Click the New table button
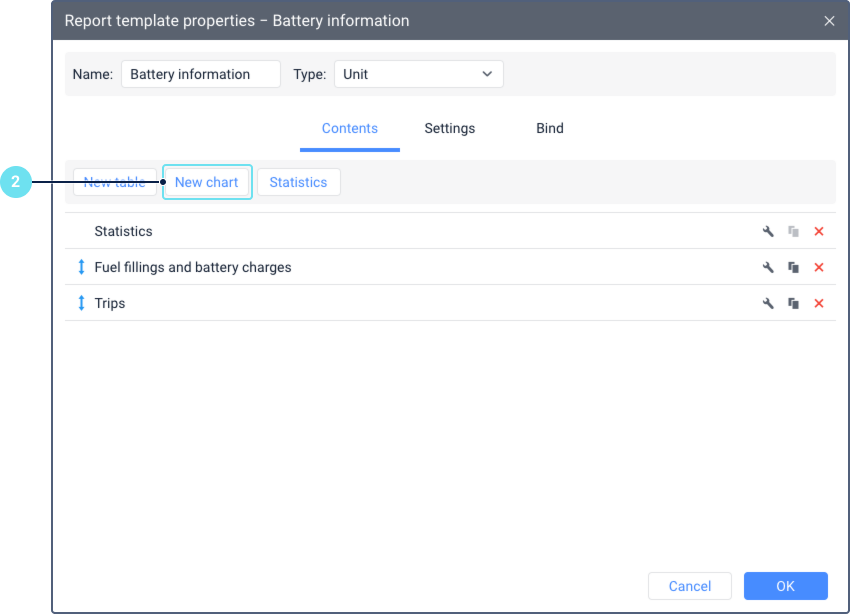850x614 pixels. 115,182
